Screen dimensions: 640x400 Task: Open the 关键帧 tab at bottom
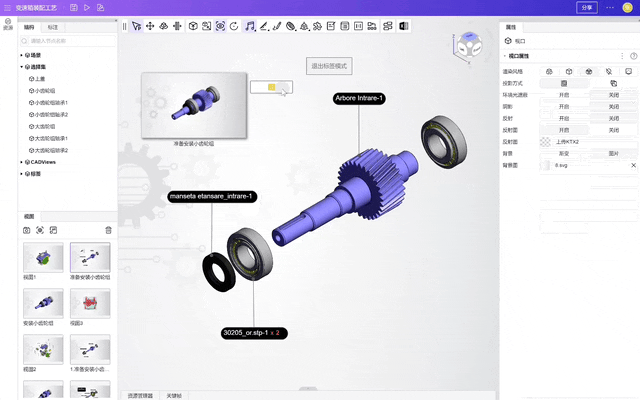coord(175,396)
